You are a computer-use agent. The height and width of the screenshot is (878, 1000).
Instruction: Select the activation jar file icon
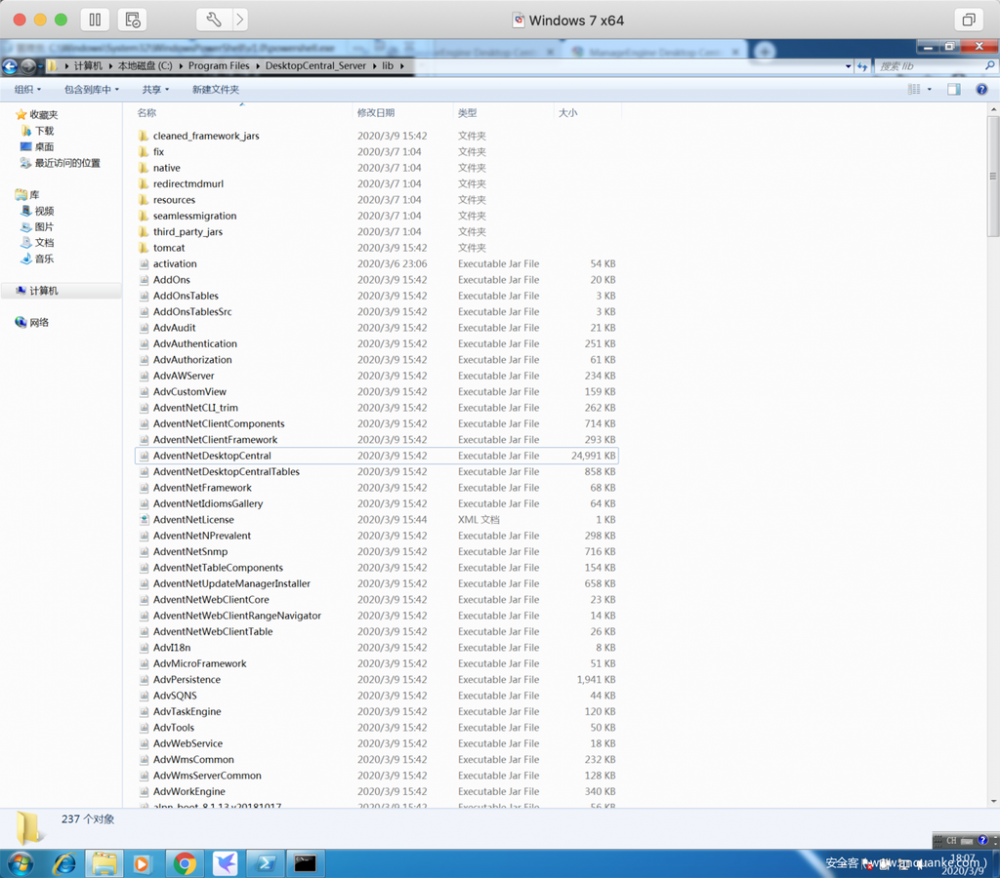click(144, 263)
